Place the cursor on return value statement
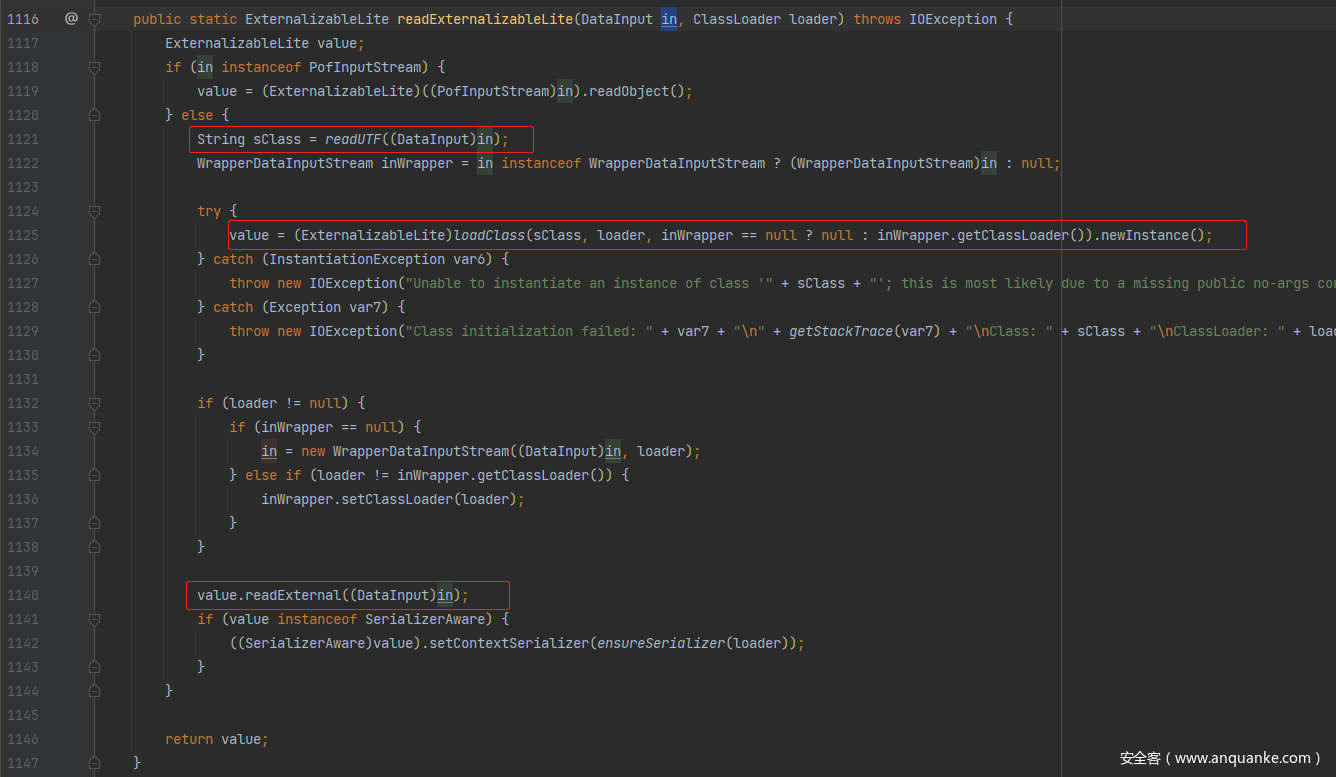The image size is (1336, 777). click(217, 739)
